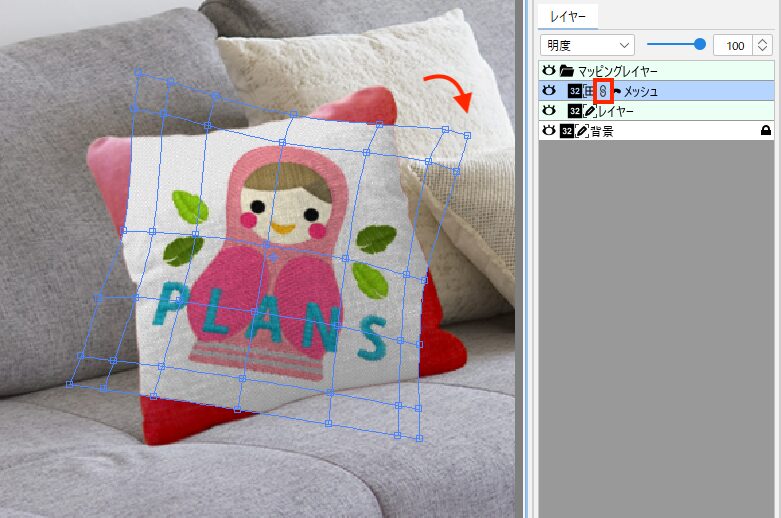Viewport: 781px width, 518px height.
Task: Click the opacity stepper arrows
Action: [x=762, y=45]
